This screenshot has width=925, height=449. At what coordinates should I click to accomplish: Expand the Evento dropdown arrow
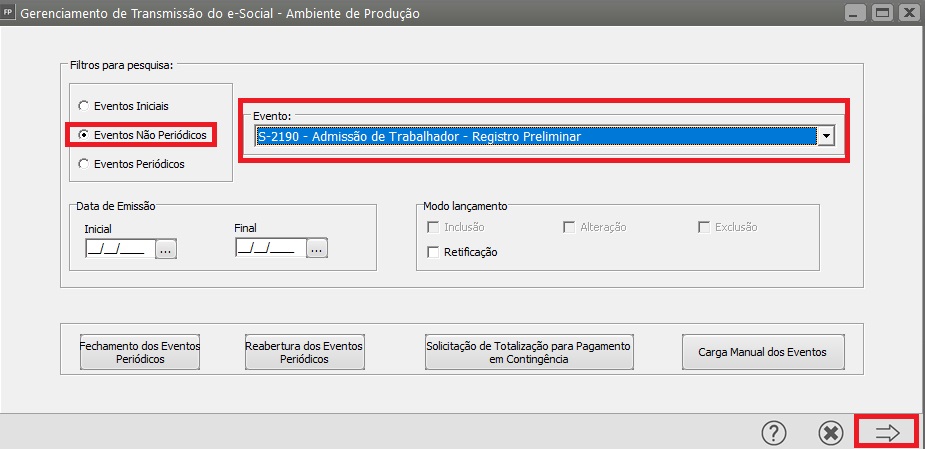coord(826,136)
